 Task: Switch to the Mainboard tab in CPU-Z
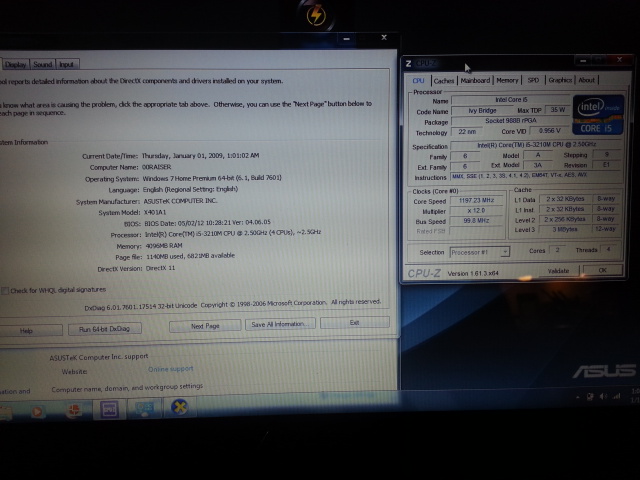pos(475,80)
